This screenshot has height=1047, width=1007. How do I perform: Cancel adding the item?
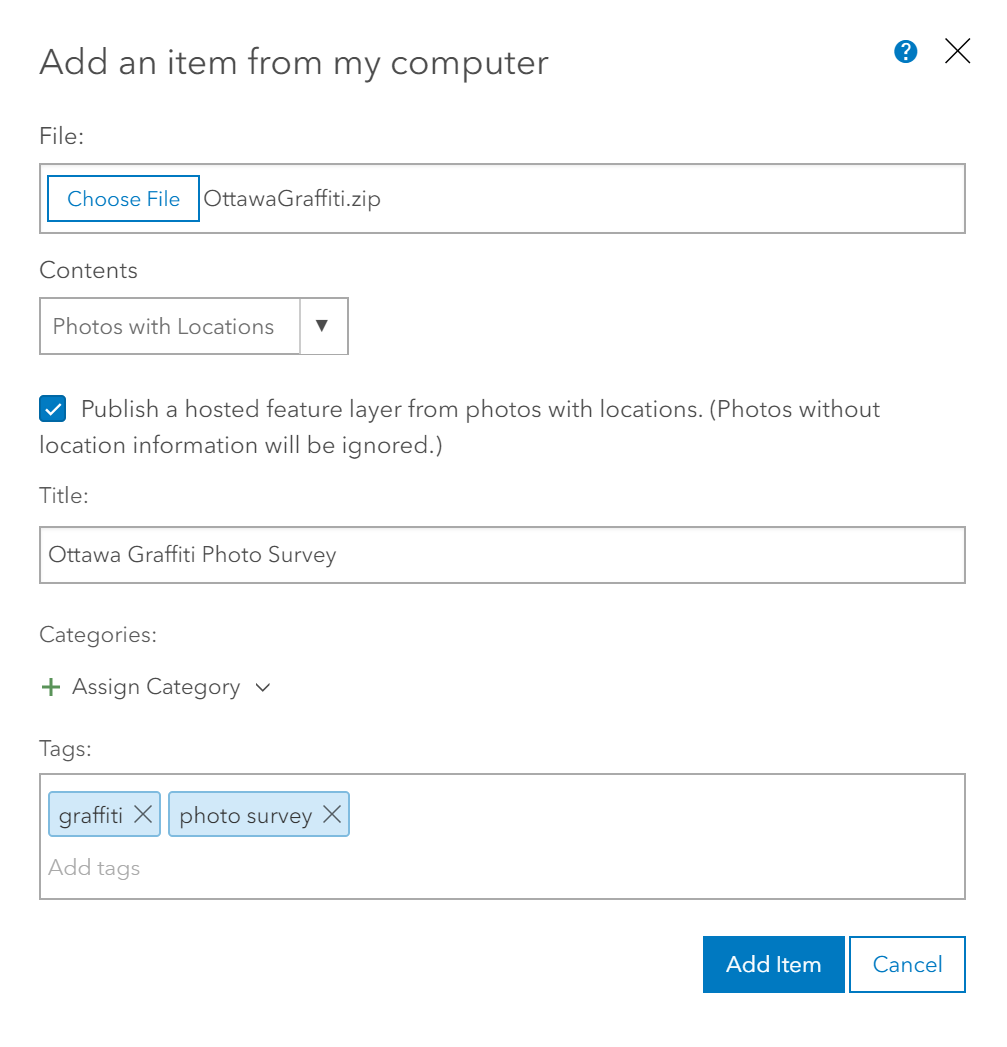(906, 964)
